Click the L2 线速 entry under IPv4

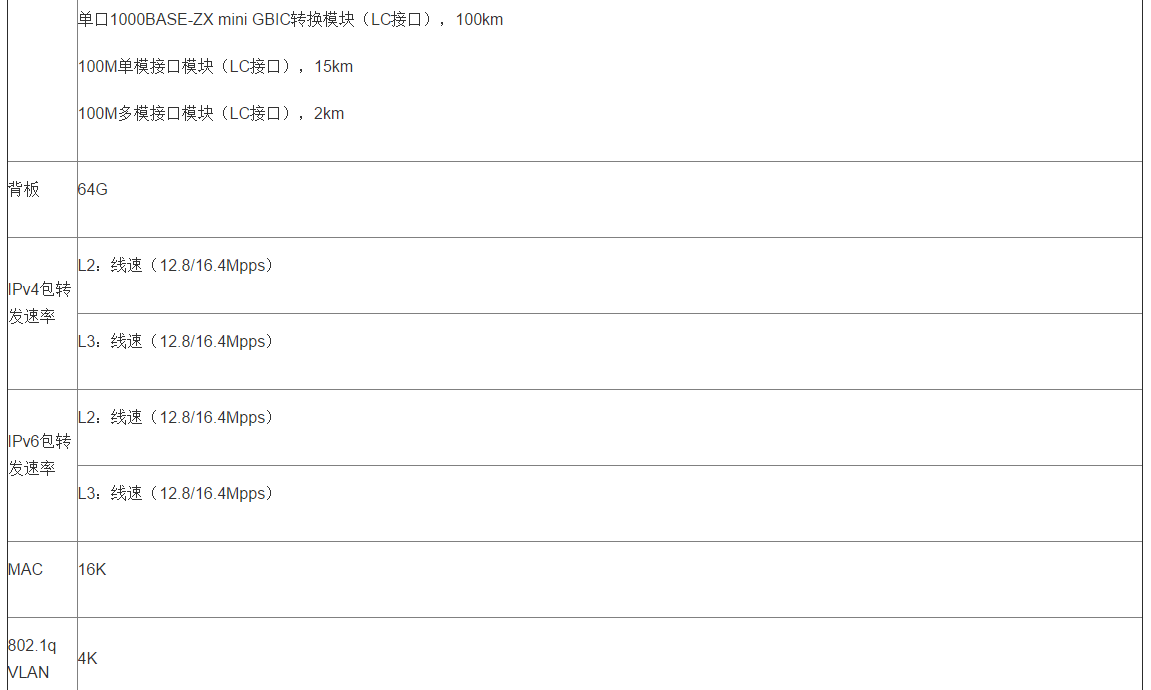(x=175, y=266)
